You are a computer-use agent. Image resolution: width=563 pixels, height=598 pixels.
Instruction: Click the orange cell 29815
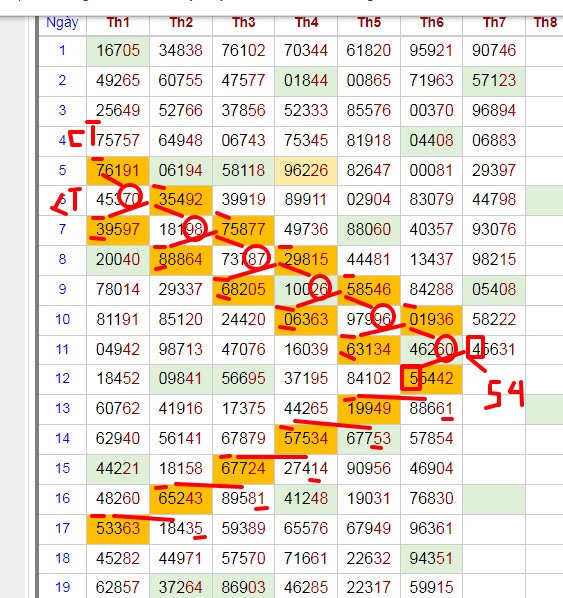point(306,259)
